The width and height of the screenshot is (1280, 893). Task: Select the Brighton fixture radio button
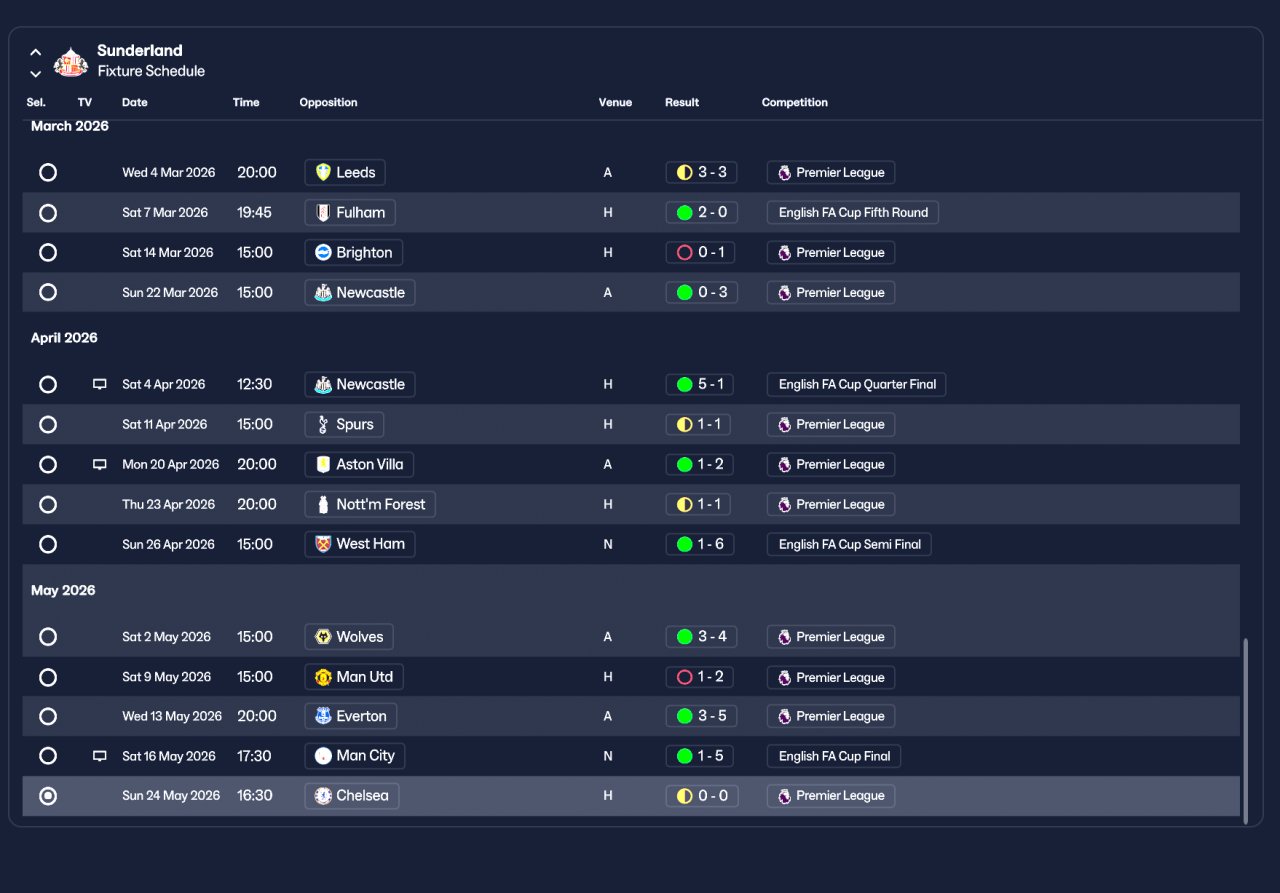[48, 252]
